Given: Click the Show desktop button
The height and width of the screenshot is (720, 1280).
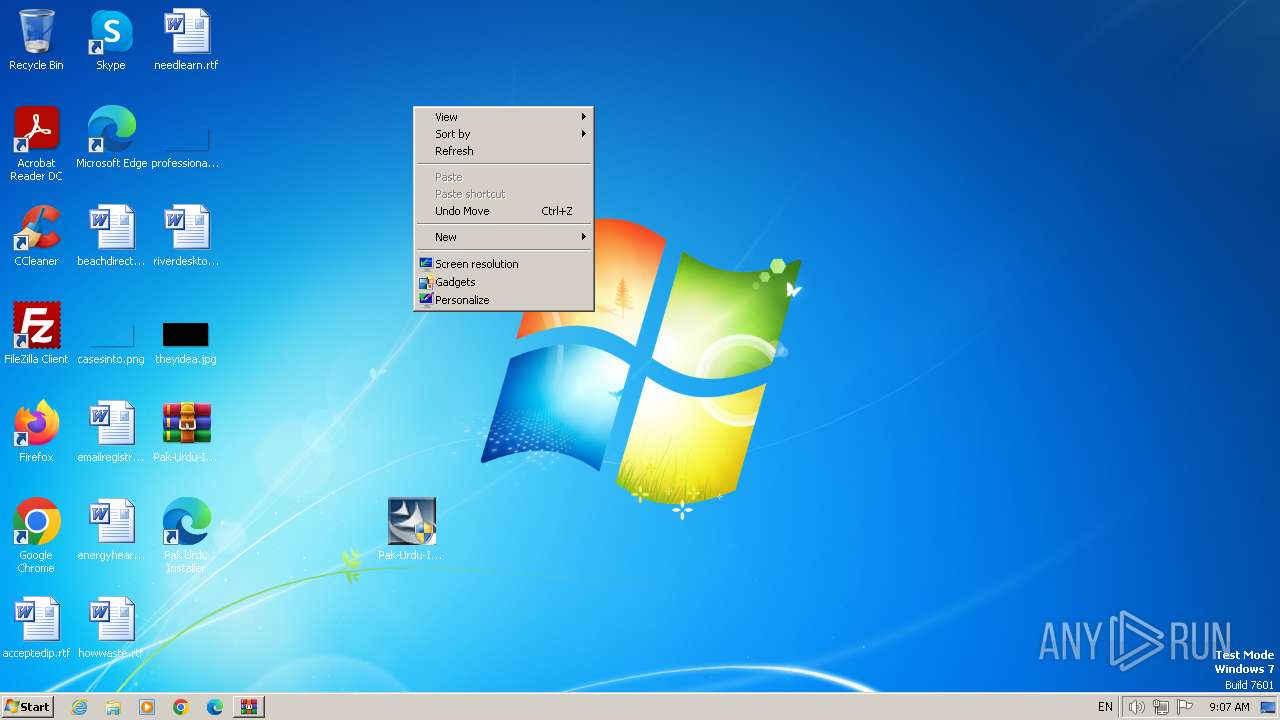Looking at the screenshot, I should (1269, 707).
